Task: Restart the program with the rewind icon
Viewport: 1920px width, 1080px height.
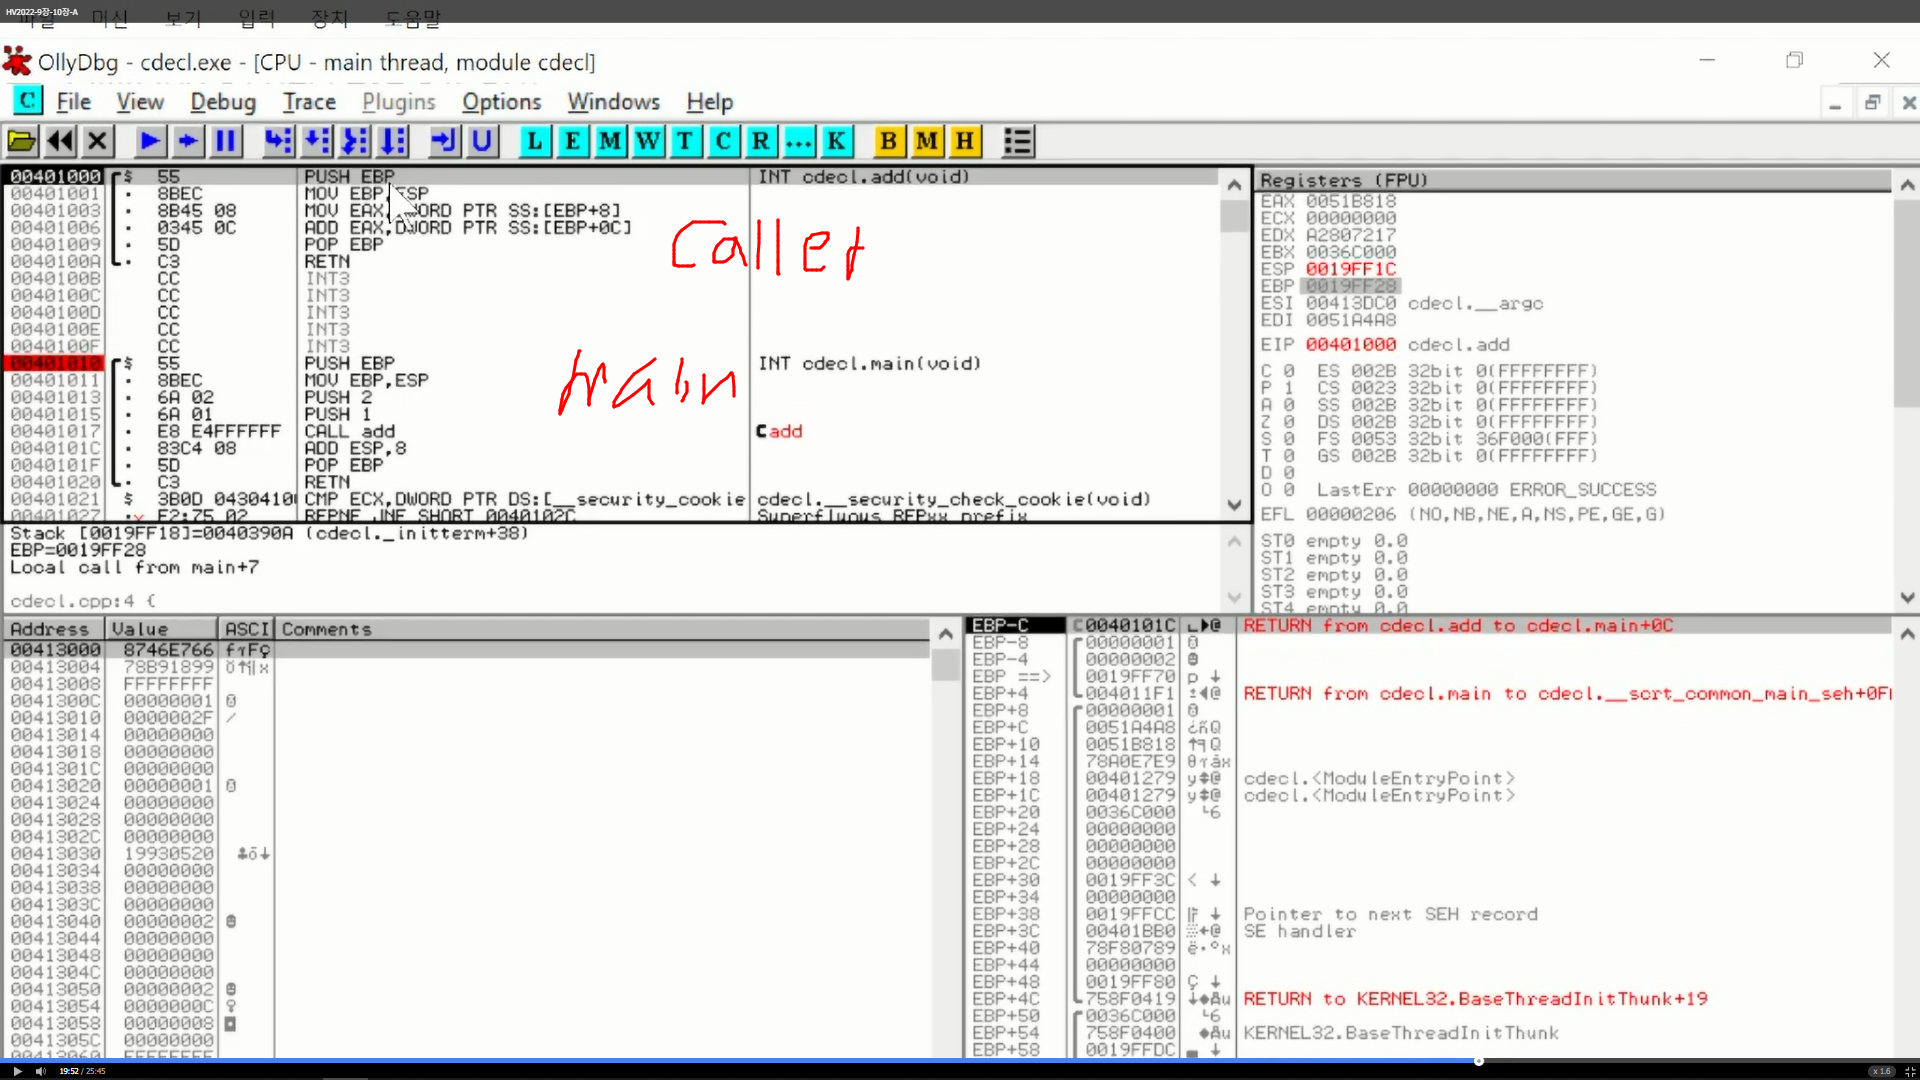Action: 60,141
